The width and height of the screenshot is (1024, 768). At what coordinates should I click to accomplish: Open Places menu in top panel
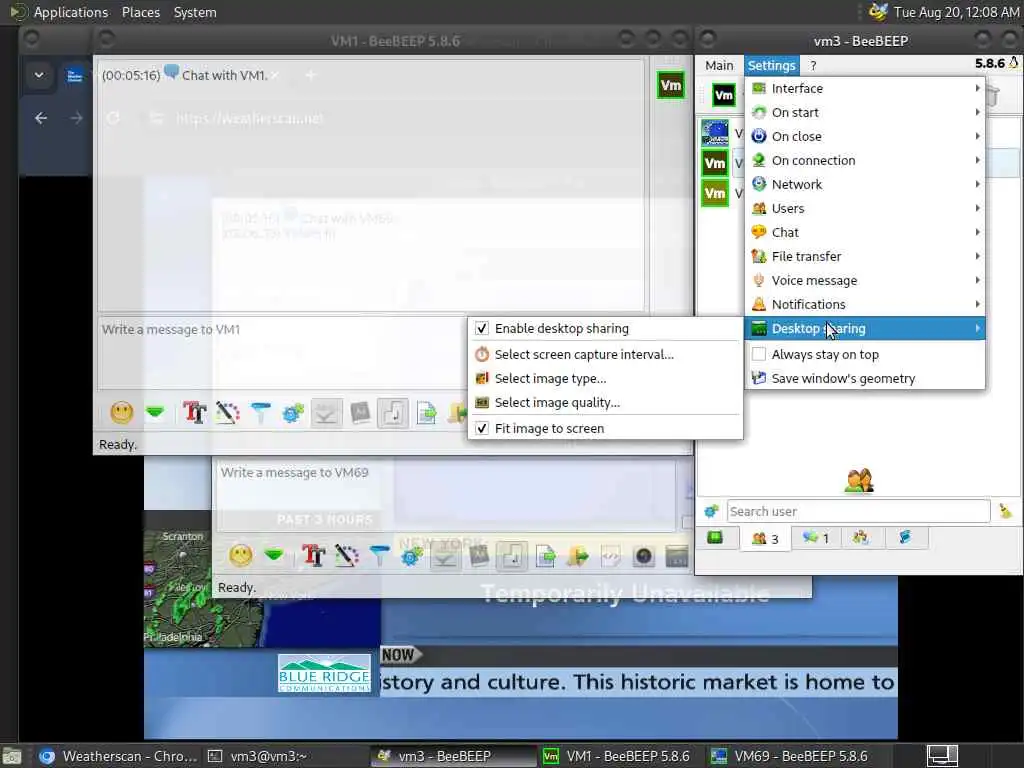point(140,12)
